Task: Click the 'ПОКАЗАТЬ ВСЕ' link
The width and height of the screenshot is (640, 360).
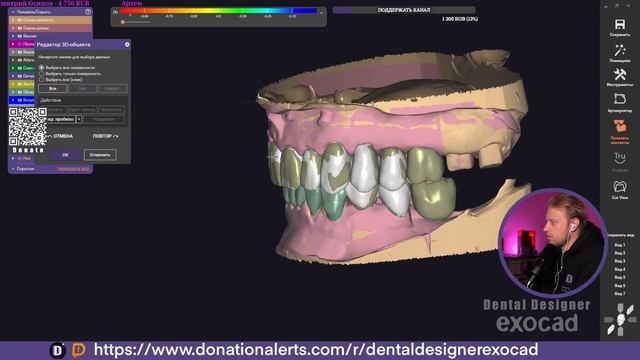Action: pyautogui.click(x=73, y=169)
